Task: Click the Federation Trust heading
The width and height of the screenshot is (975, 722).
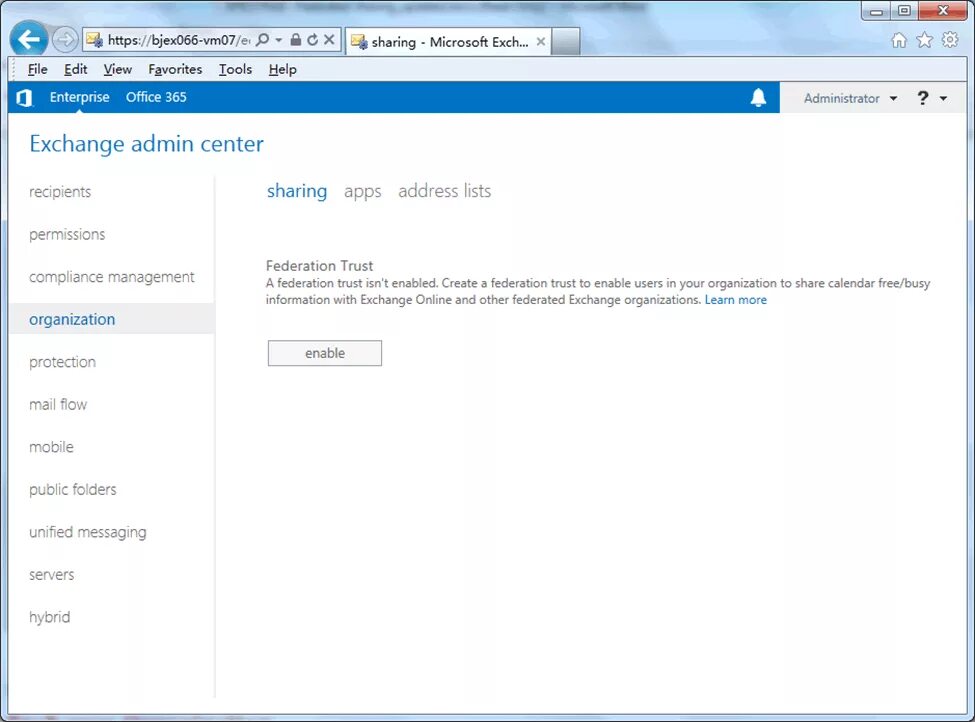Action: (x=320, y=266)
